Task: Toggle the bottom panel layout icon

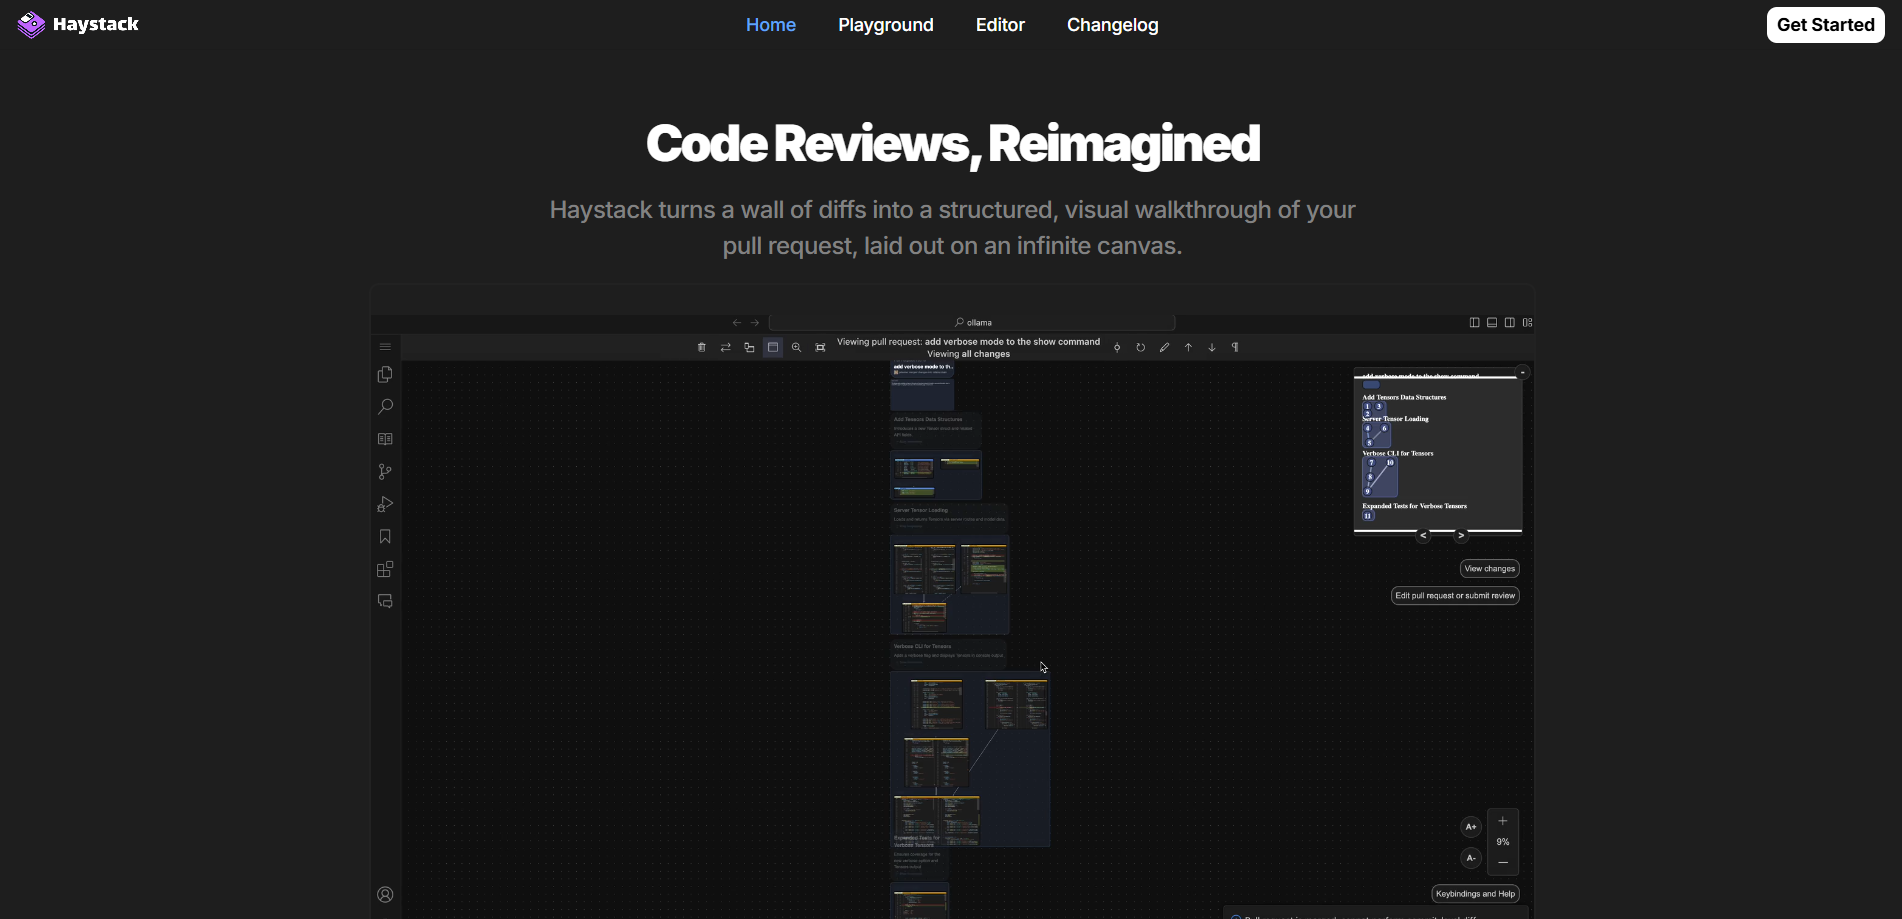Action: (1492, 323)
